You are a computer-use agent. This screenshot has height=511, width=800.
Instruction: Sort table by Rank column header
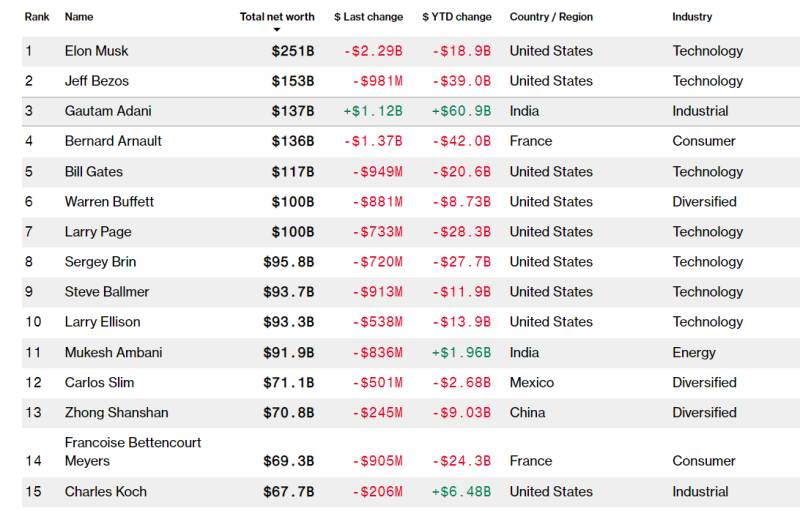37,17
